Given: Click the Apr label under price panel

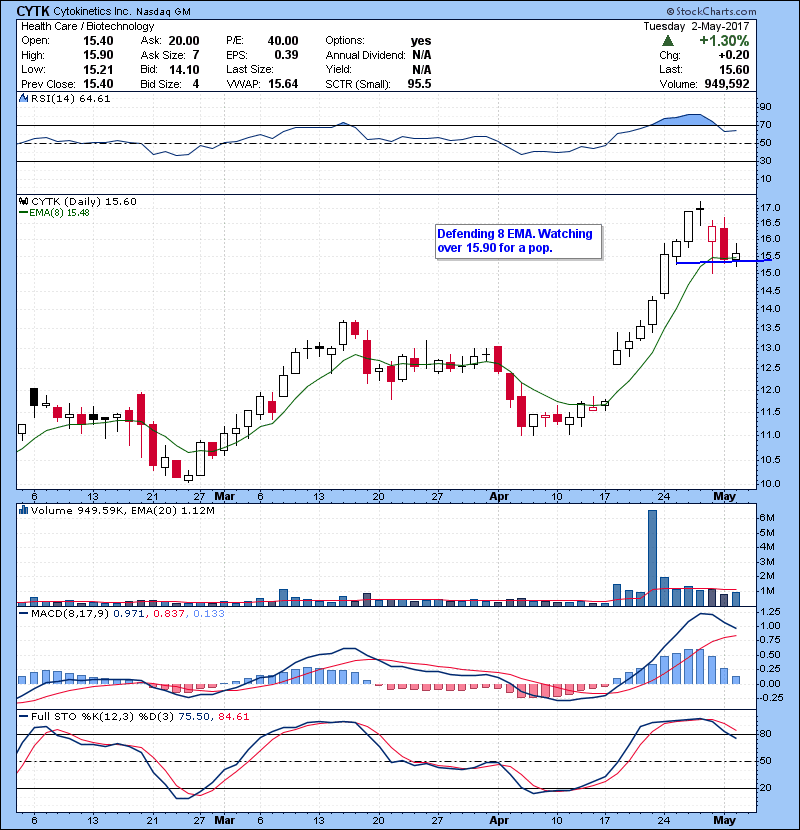Looking at the screenshot, I should click(x=499, y=497).
